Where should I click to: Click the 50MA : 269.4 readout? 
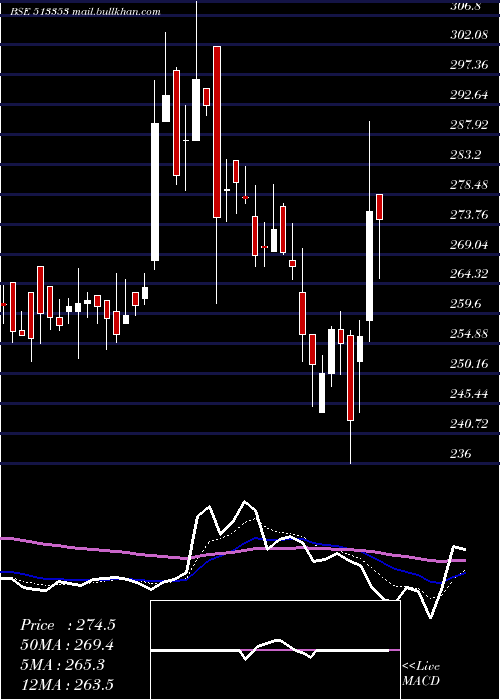click(x=67, y=645)
